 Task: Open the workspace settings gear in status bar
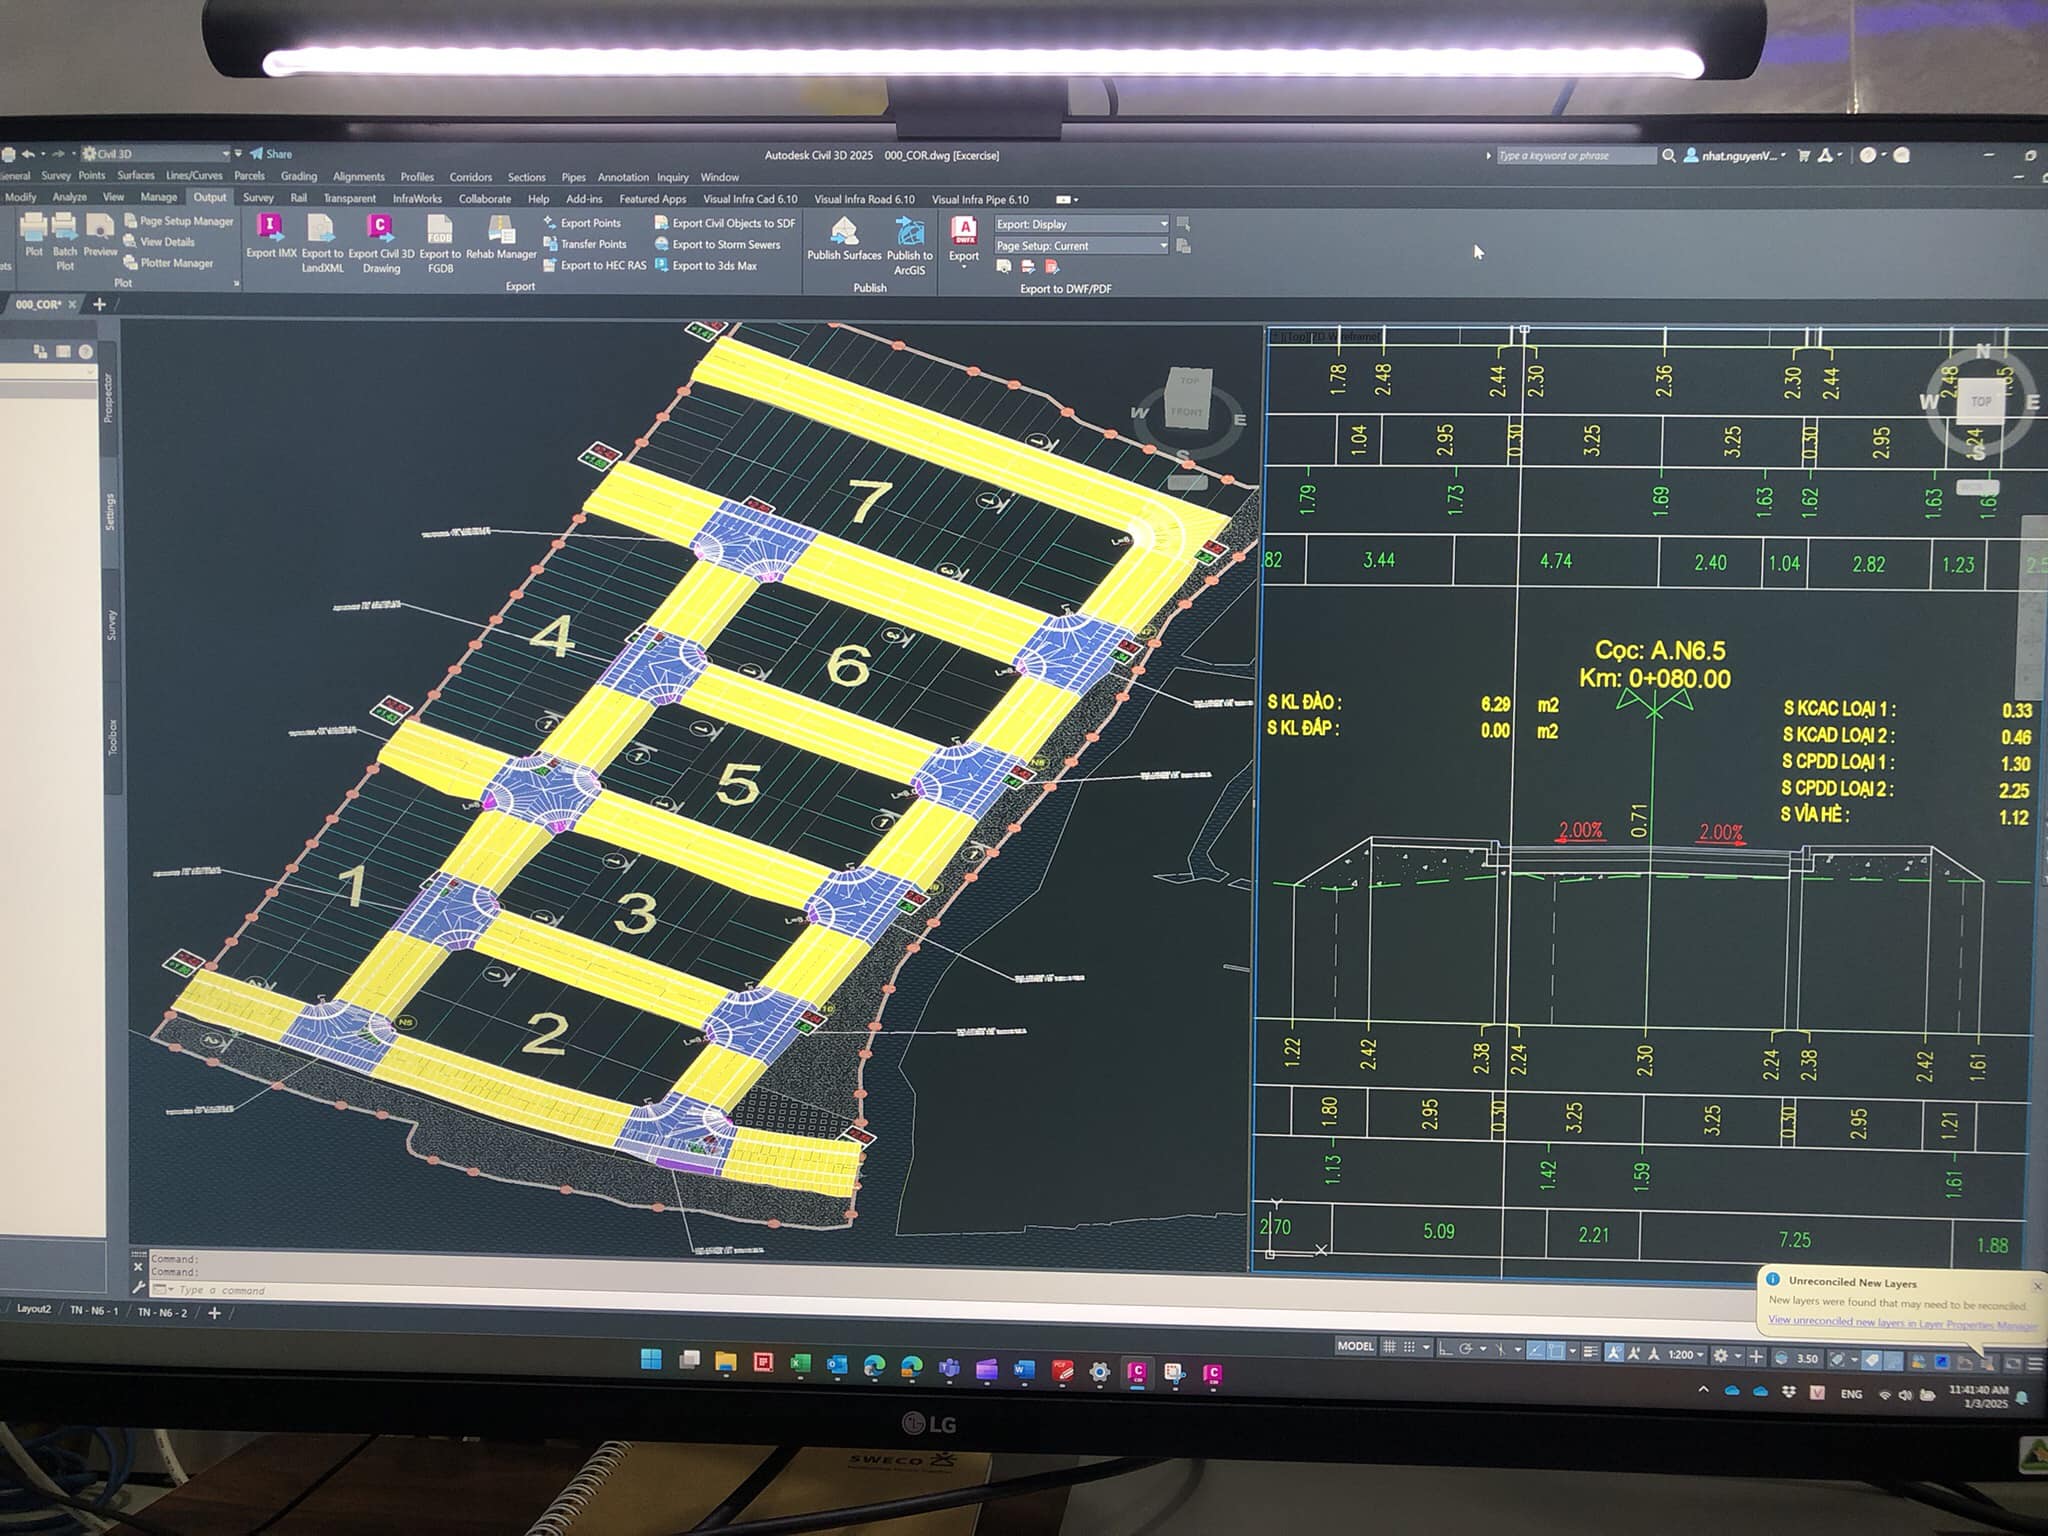click(1721, 1356)
